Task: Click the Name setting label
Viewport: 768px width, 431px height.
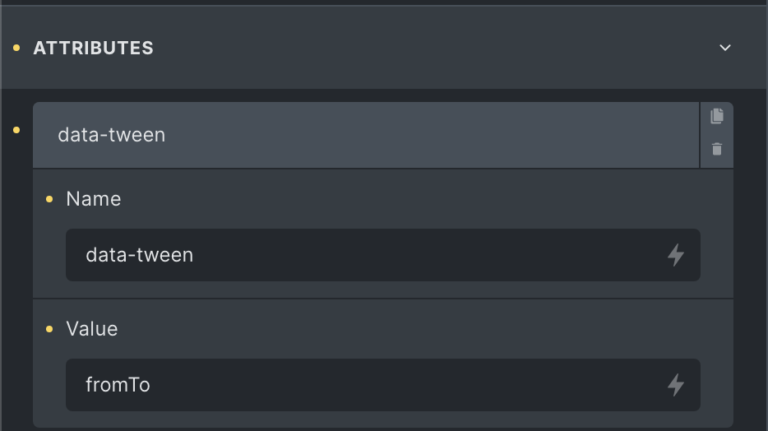Action: [93, 199]
